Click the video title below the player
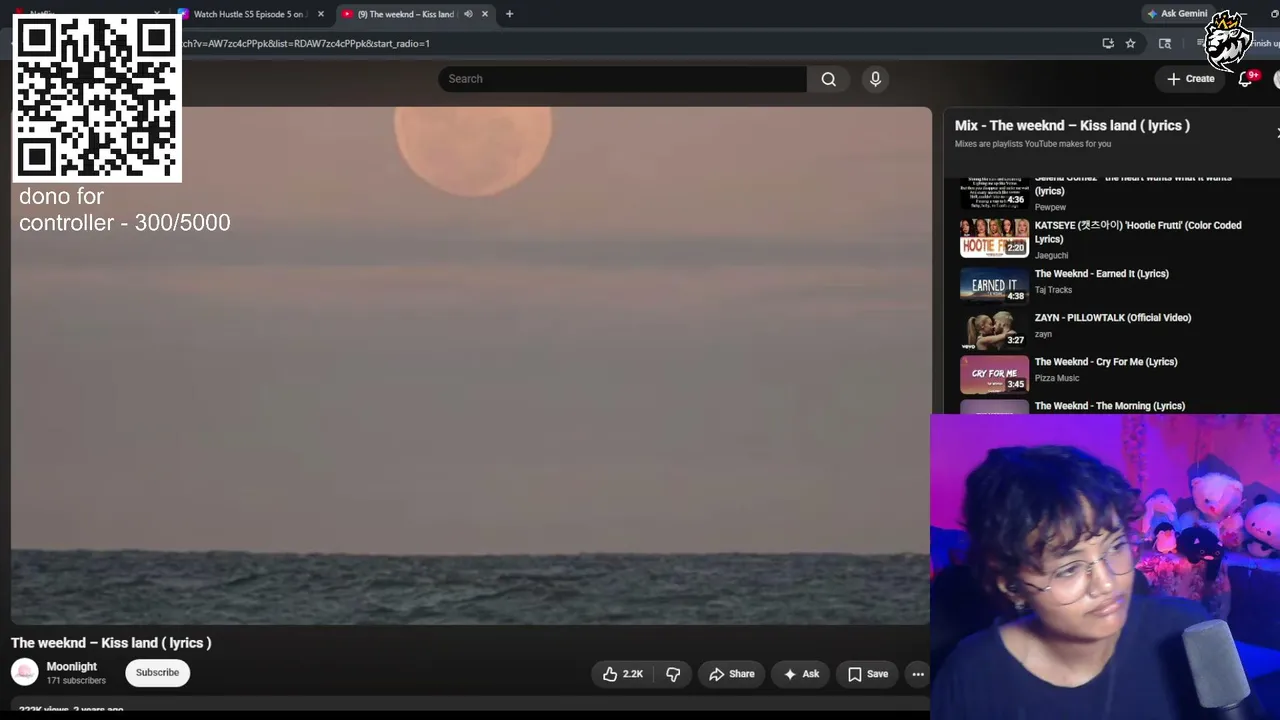 coord(111,643)
